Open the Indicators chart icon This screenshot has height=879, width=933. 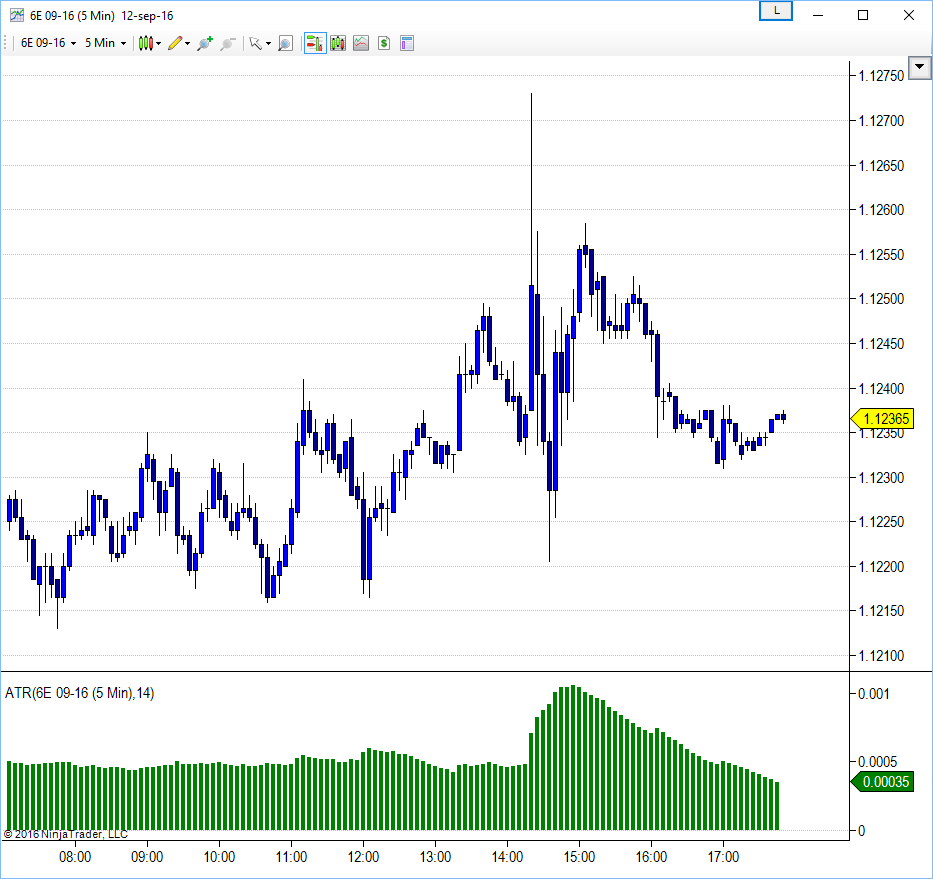coord(361,43)
